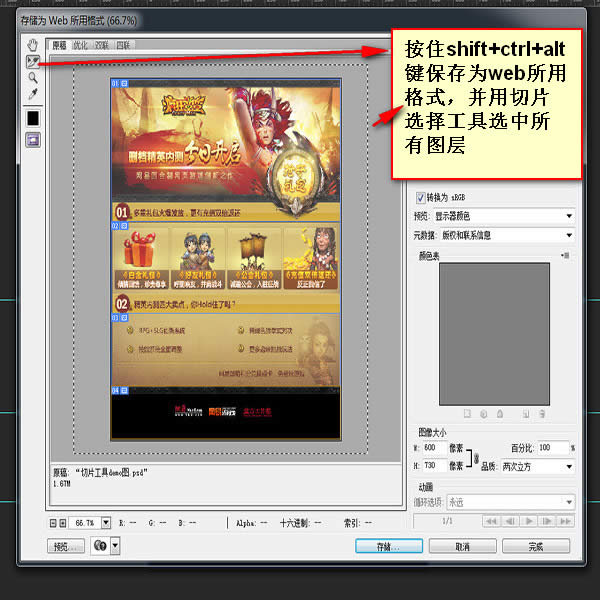Select the Eyedropper tool

(33, 94)
